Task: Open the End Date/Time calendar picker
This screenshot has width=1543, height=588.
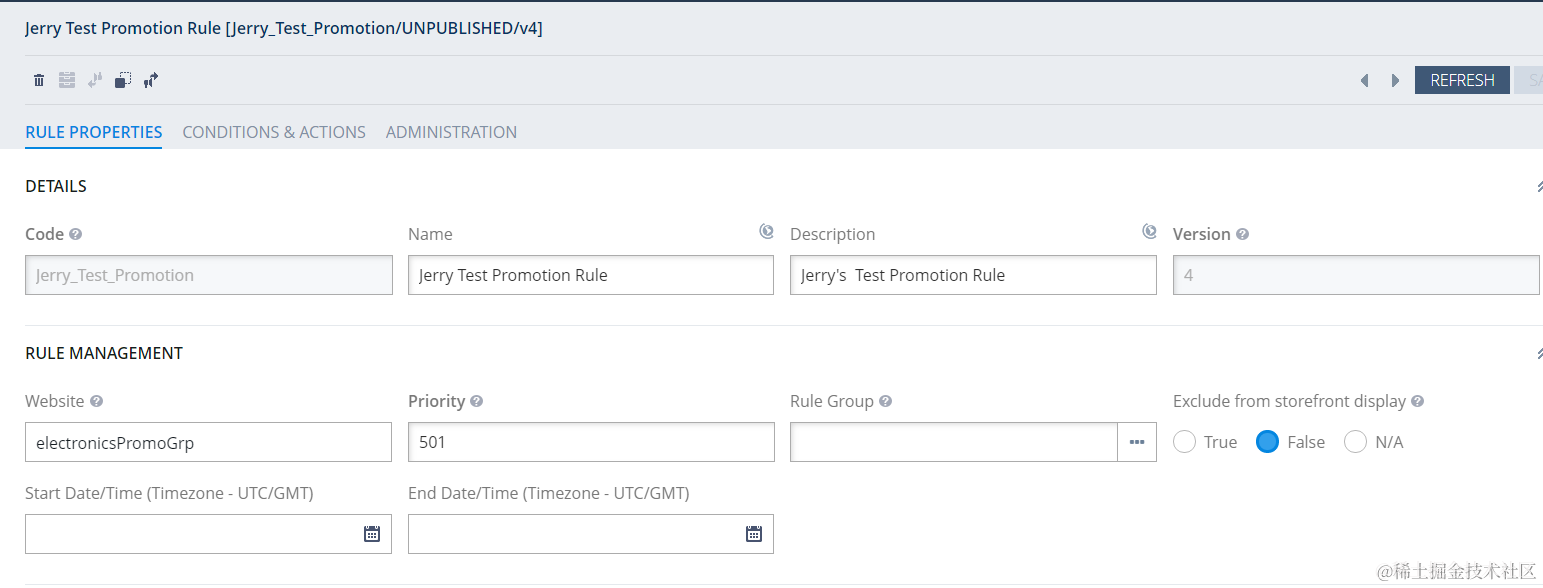Action: 754,534
